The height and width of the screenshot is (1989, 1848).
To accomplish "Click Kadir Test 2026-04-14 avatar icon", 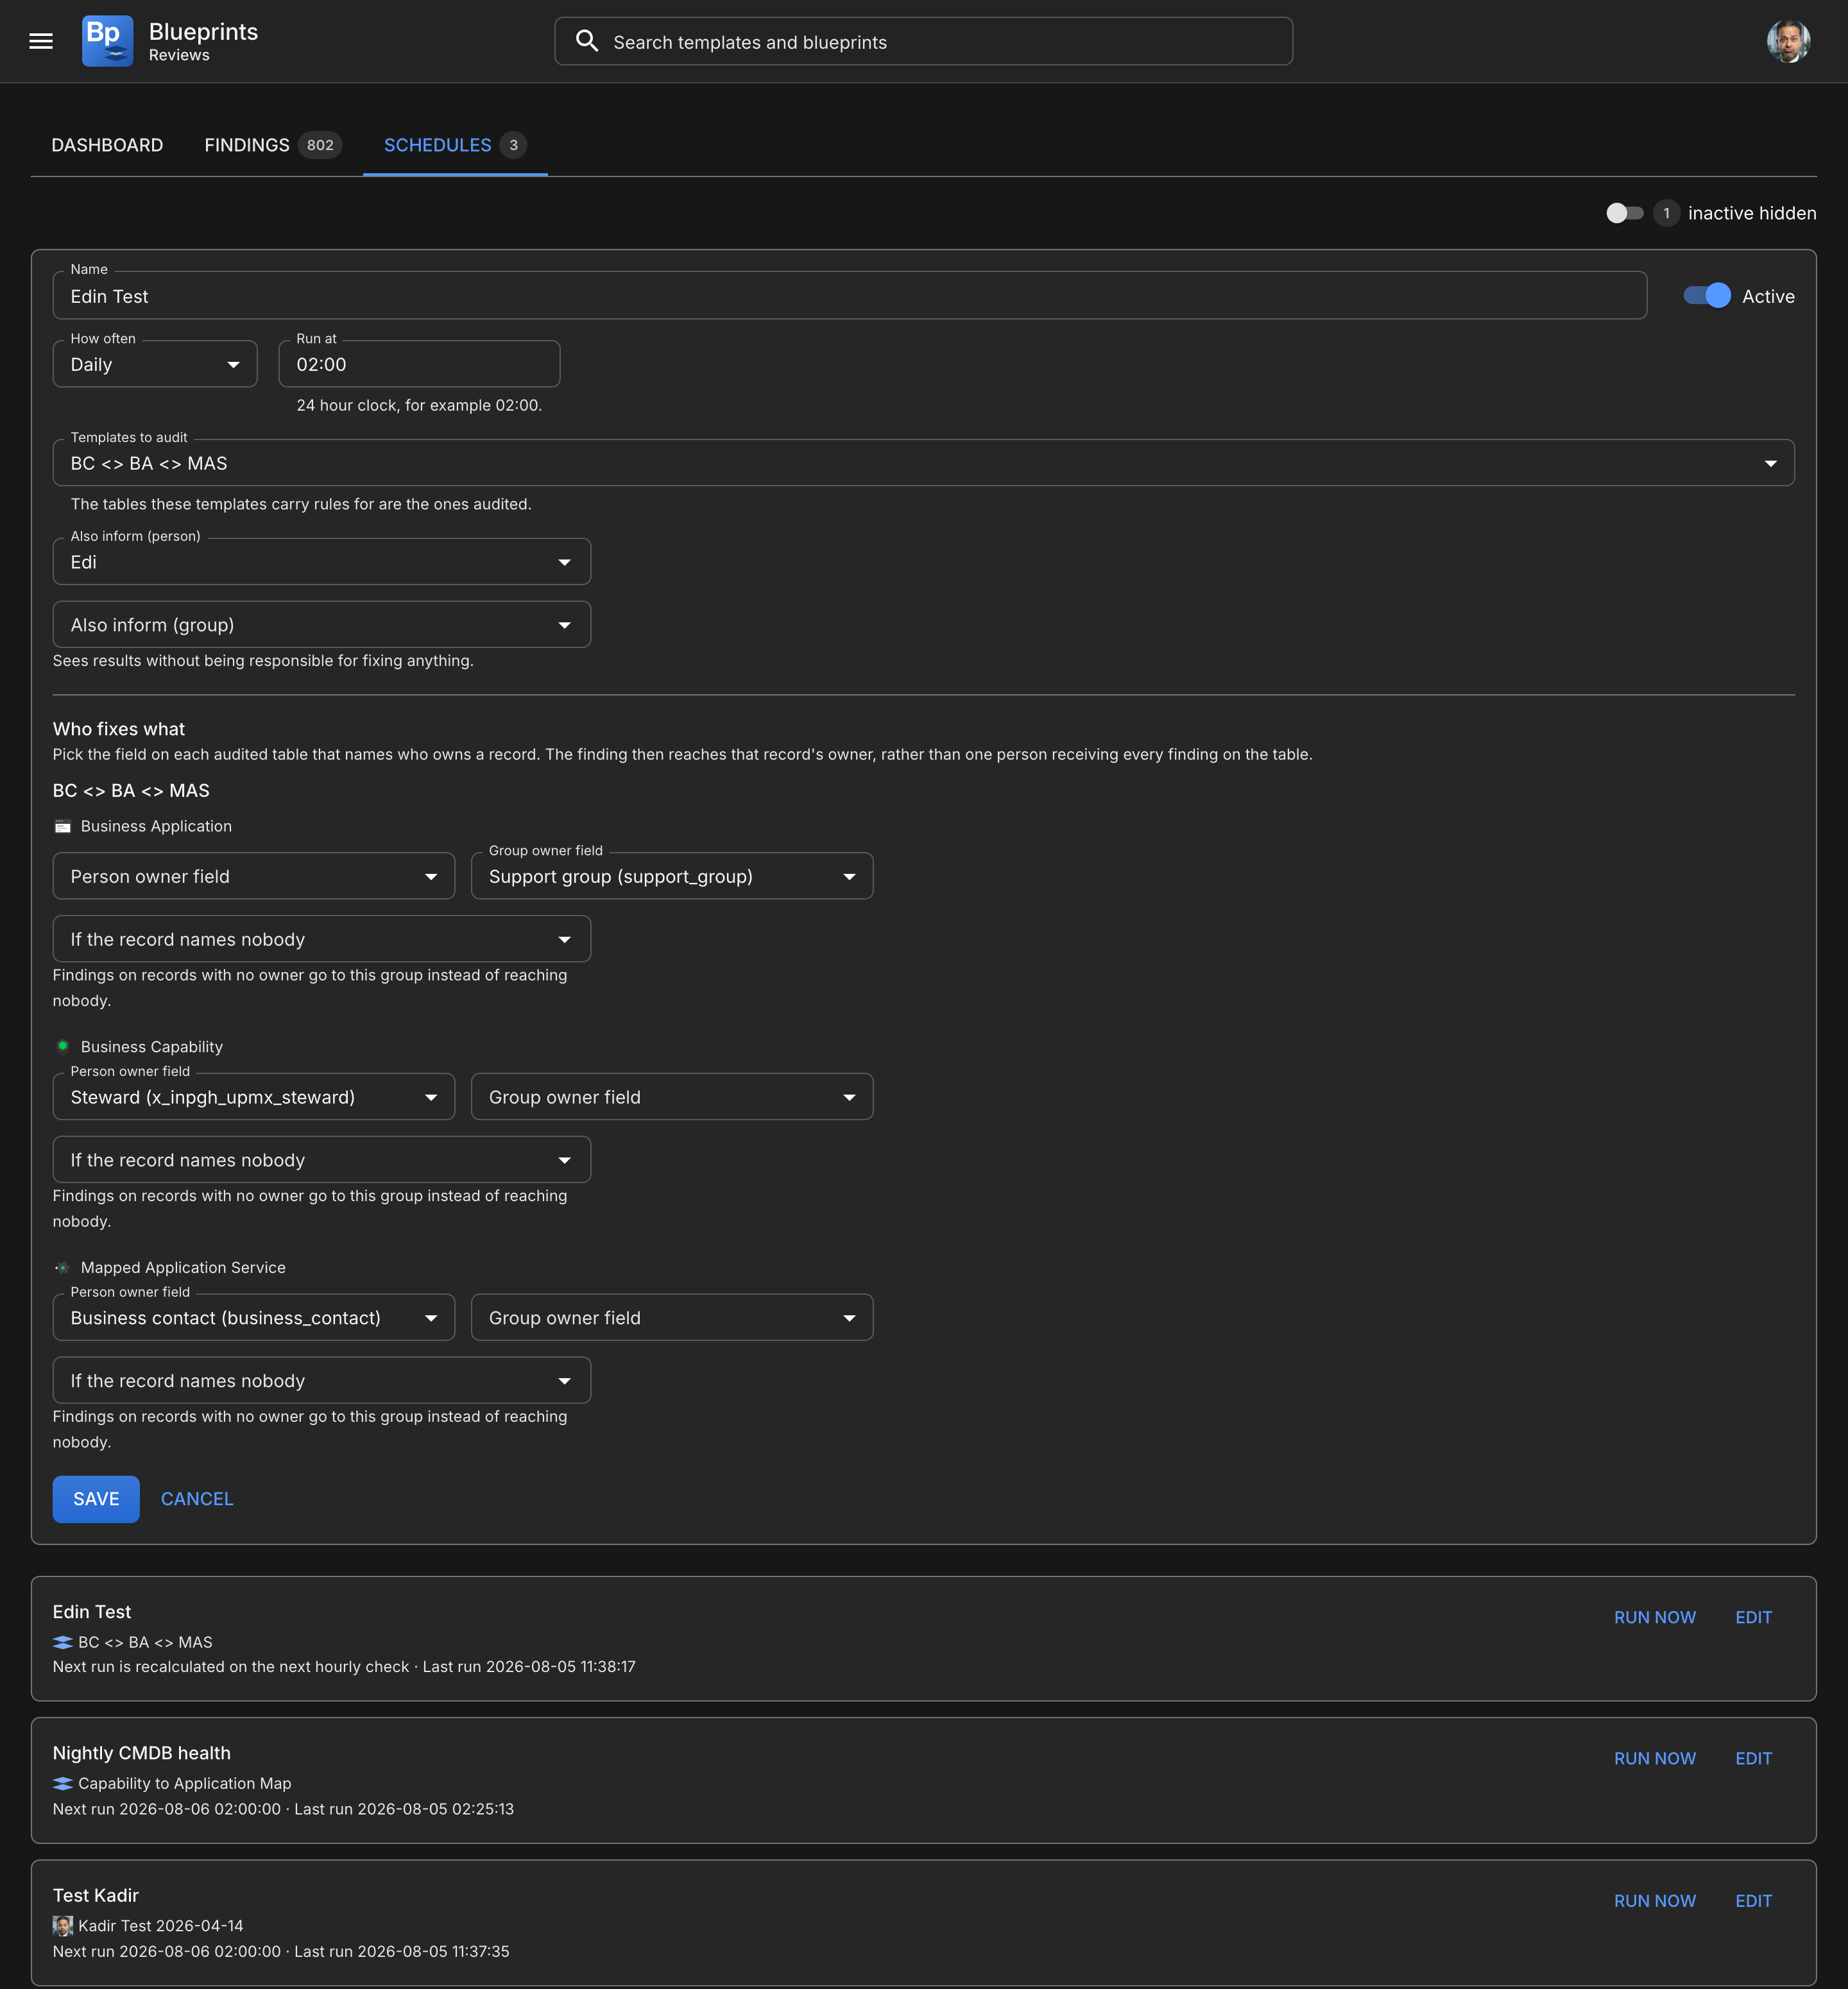I will coord(63,1925).
